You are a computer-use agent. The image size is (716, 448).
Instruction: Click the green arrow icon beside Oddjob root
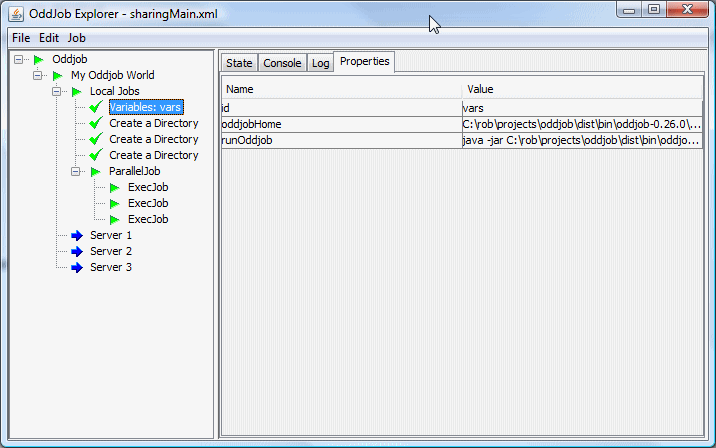39,60
